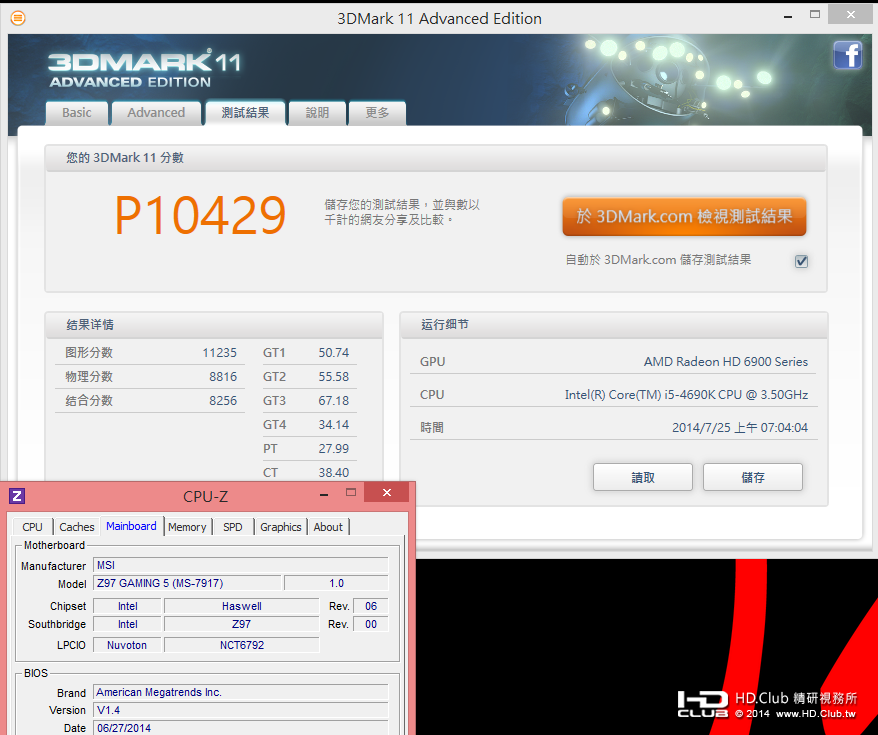Click Chipset Rev. field 06

tap(371, 606)
